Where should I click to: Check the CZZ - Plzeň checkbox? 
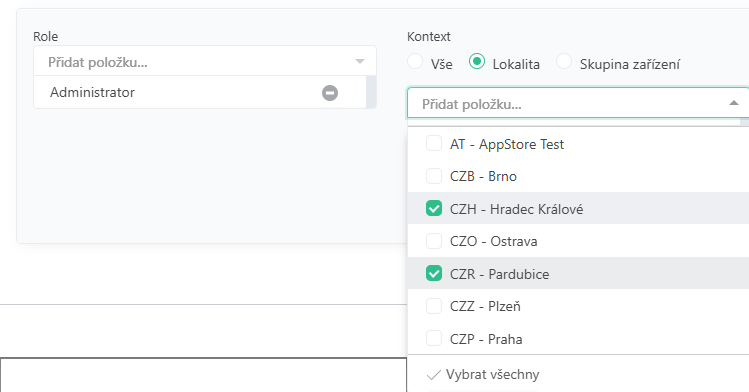tap(434, 306)
